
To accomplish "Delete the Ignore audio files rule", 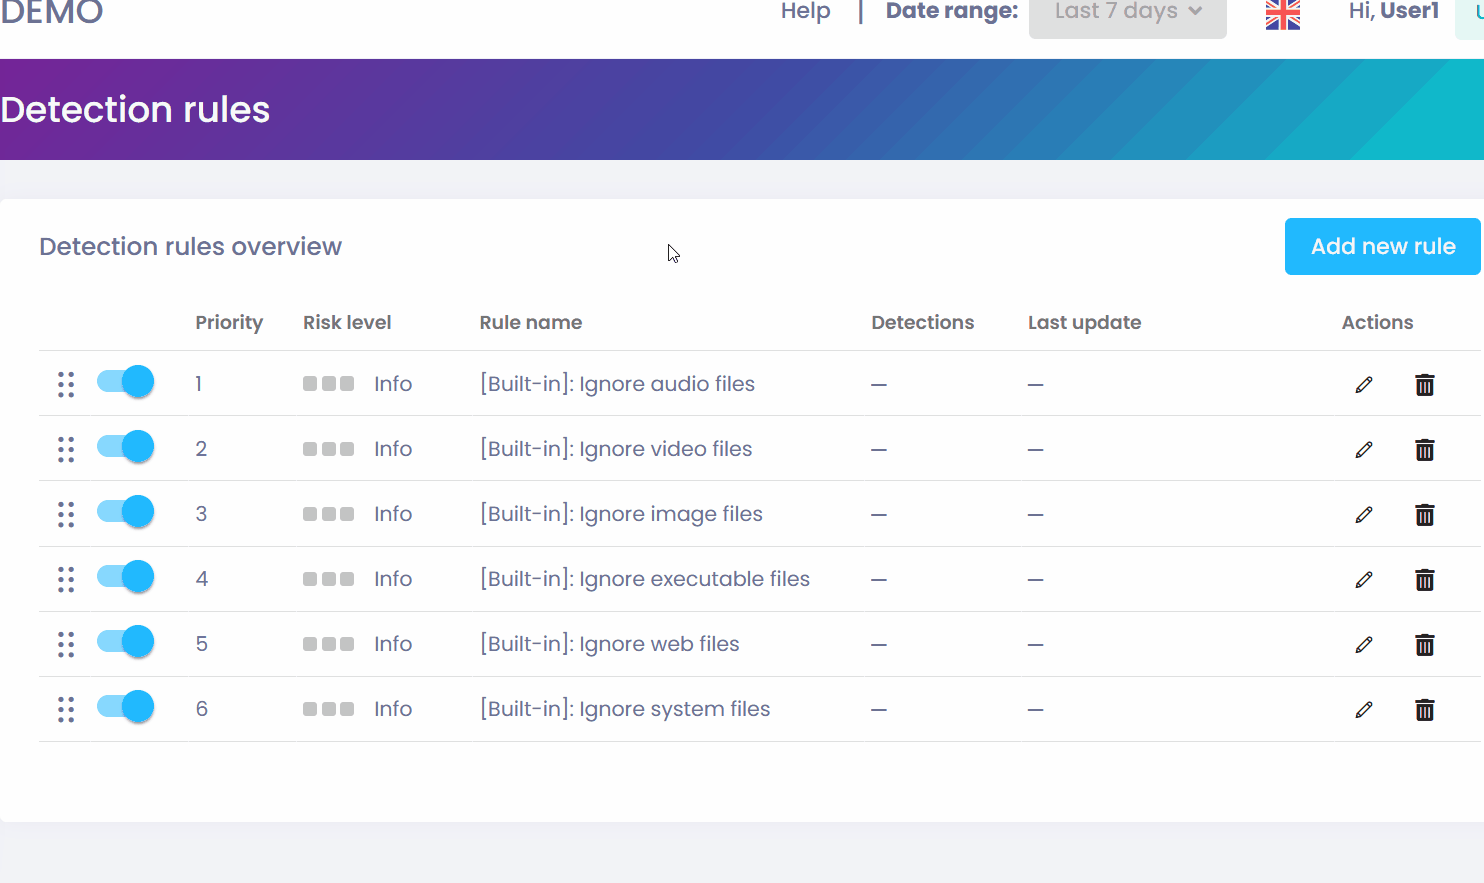I will click(1425, 384).
